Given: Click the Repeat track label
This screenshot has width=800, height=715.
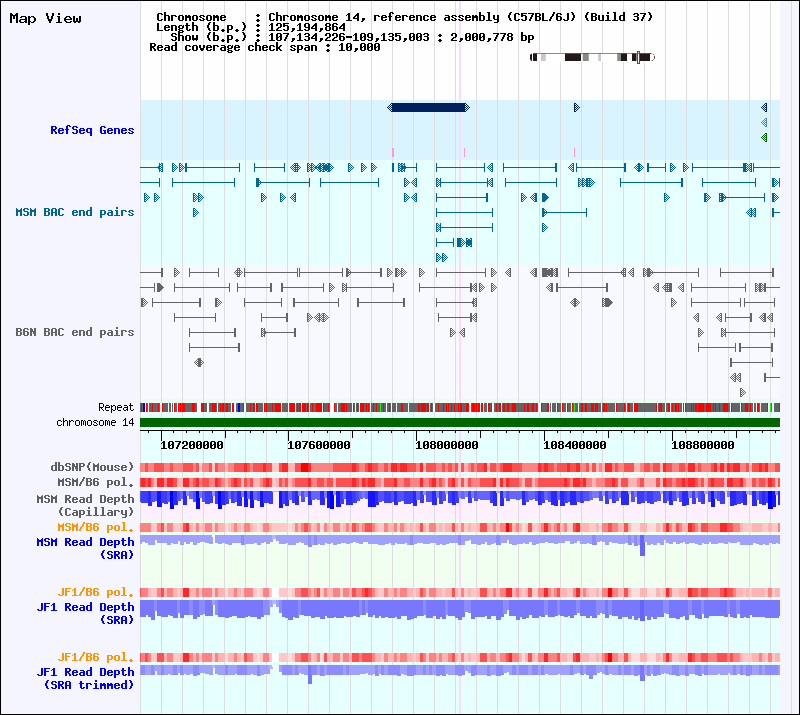Looking at the screenshot, I should tap(116, 407).
